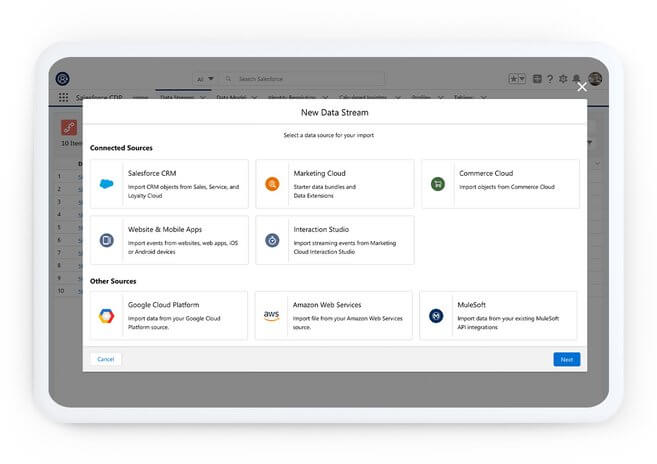Click the Help question mark icon
657x464 pixels.
click(x=550, y=79)
